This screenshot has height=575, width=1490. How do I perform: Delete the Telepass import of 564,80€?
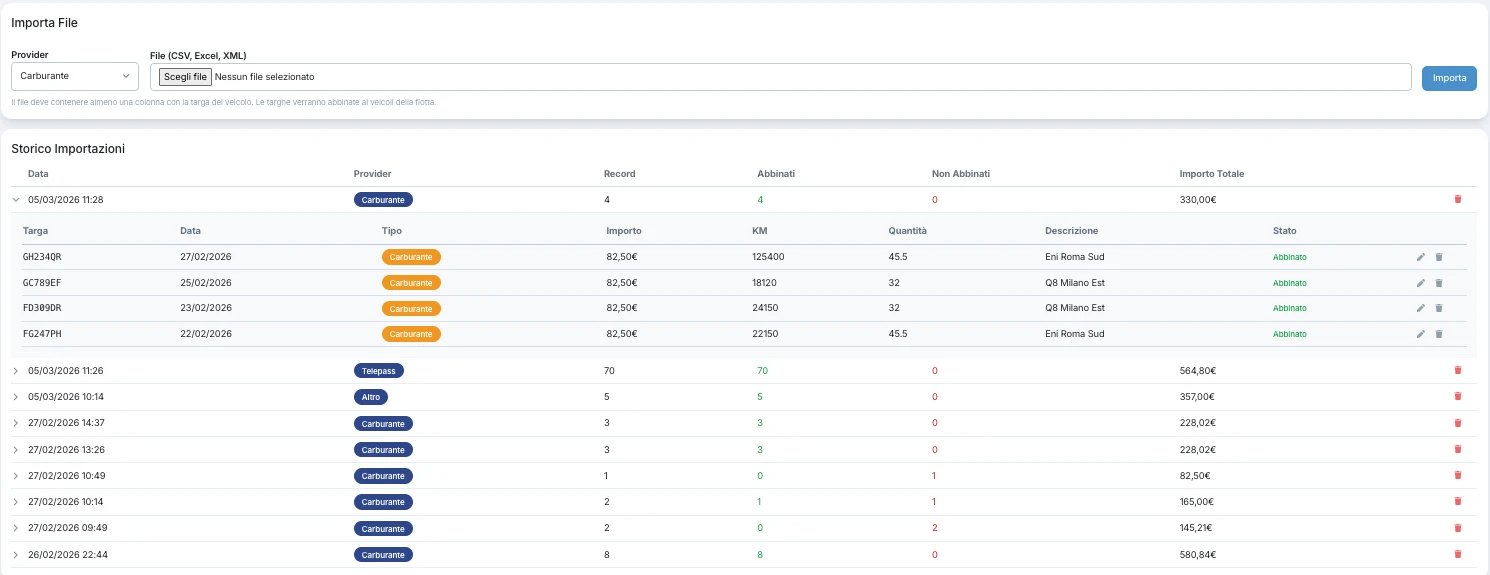pyautogui.click(x=1457, y=370)
